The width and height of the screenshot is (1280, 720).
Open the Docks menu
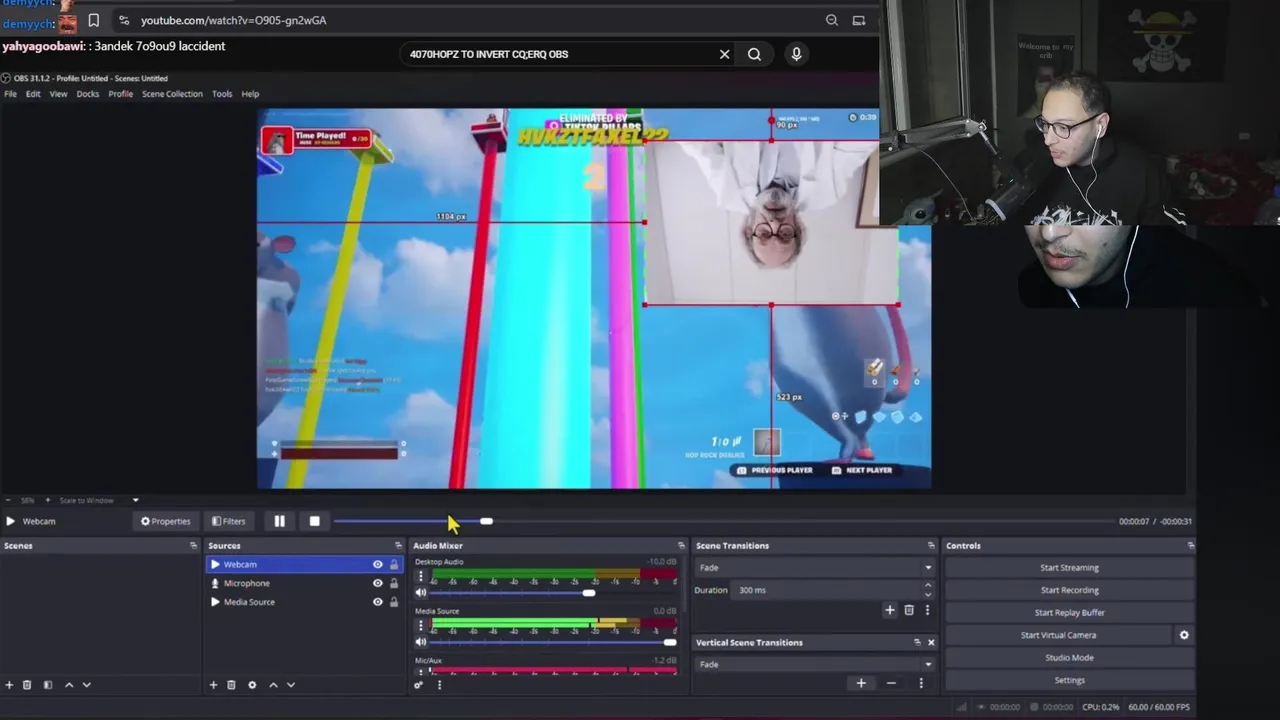click(x=88, y=94)
